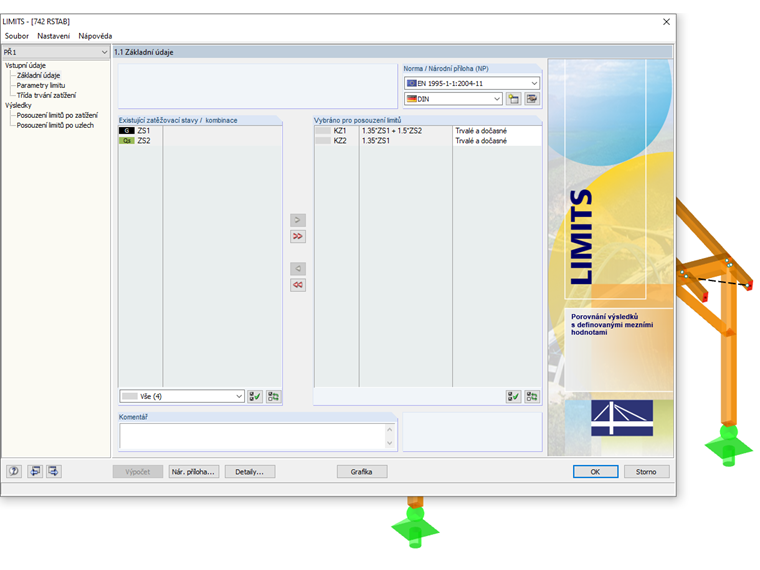This screenshot has width=760, height=570.
Task: Click the Komentář scrollbar up arrow
Action: tap(390, 429)
